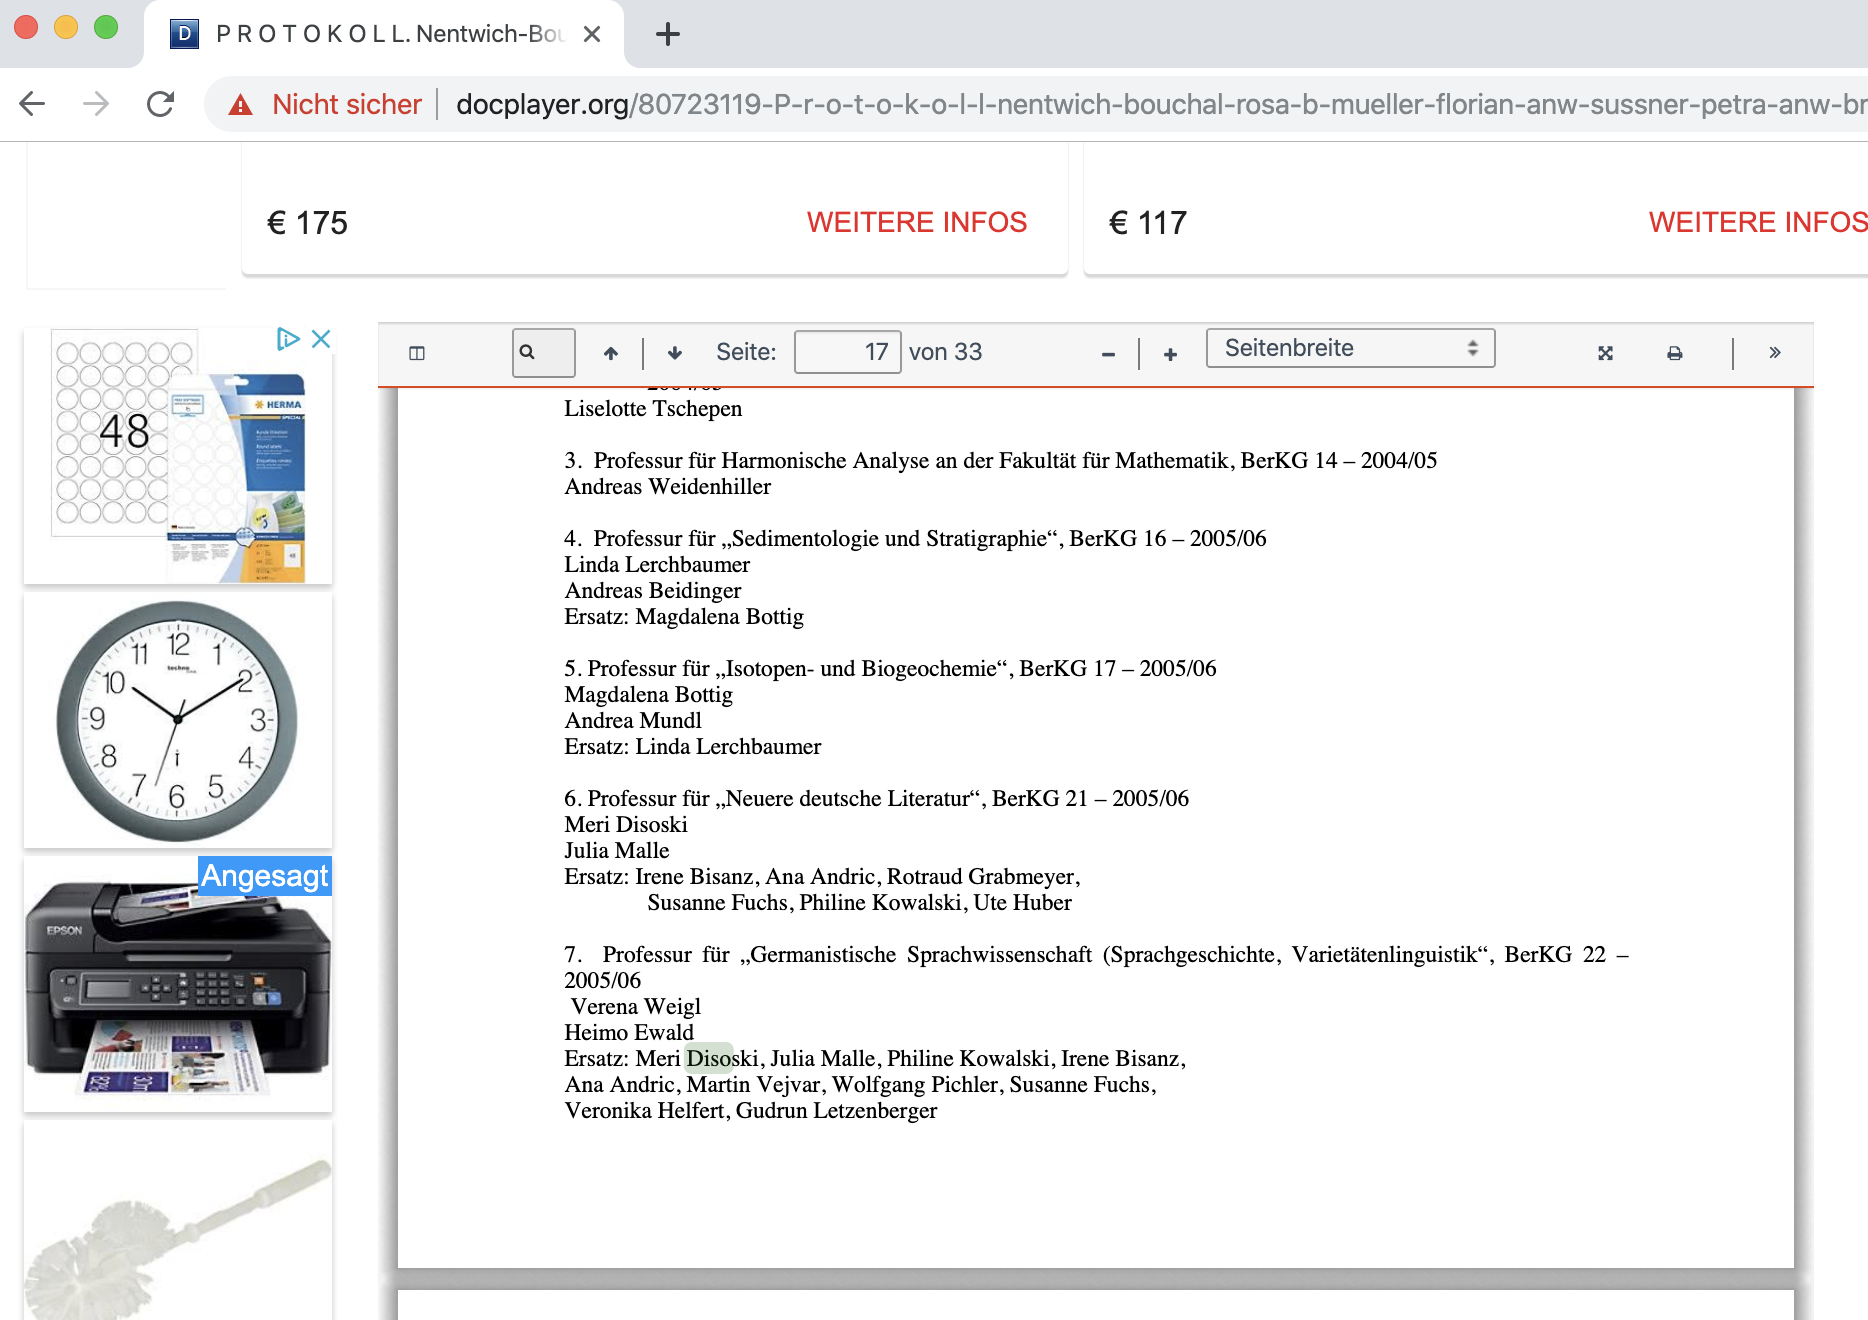Open the Seitenbreite zoom dropdown

(1350, 348)
